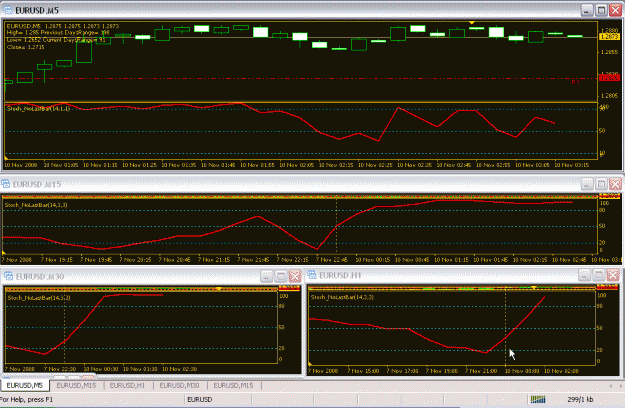Click the left tab scroll arrow
This screenshot has height=408, width=625.
coord(611,386)
